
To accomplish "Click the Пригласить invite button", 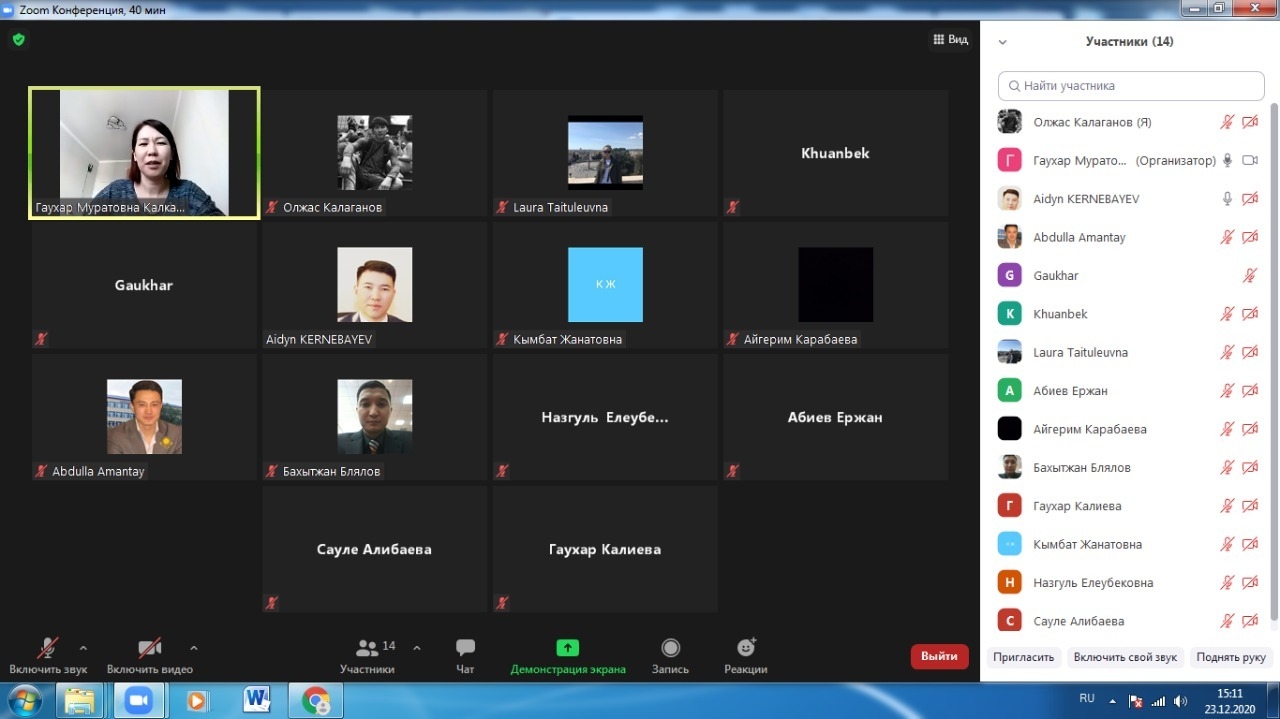I will [1023, 657].
